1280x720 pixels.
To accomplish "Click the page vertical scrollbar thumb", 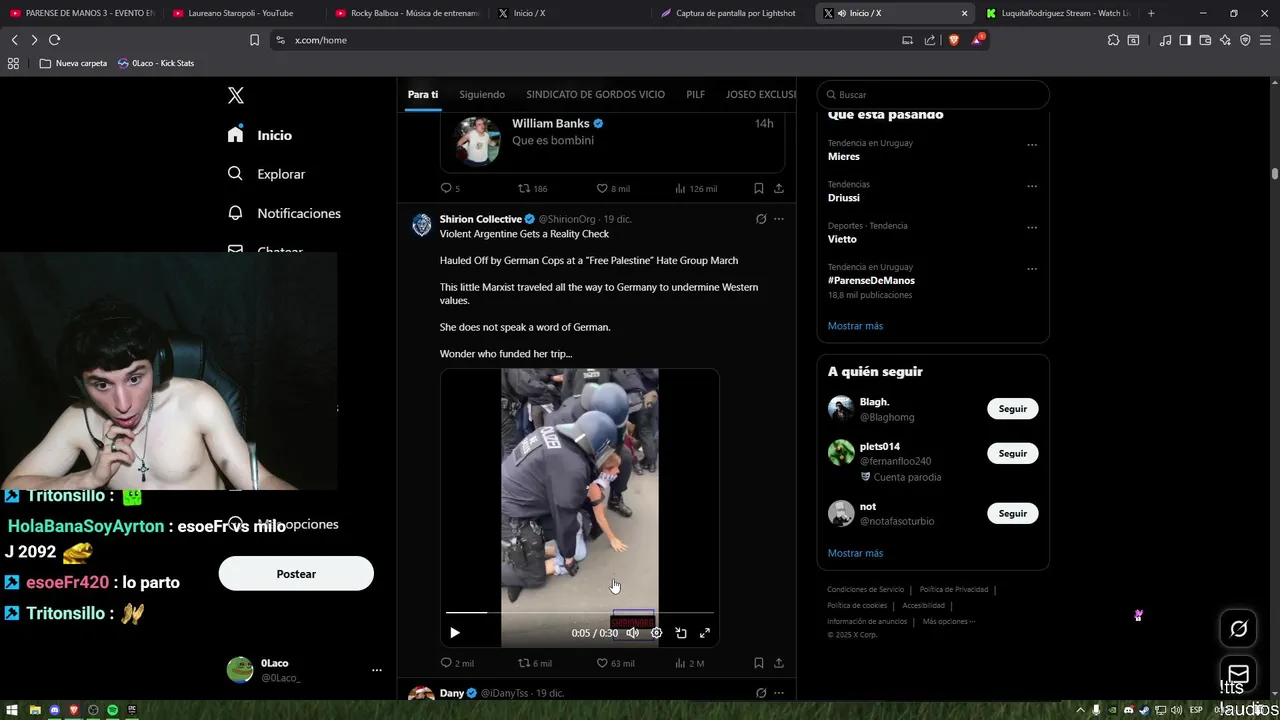I will tap(1275, 173).
